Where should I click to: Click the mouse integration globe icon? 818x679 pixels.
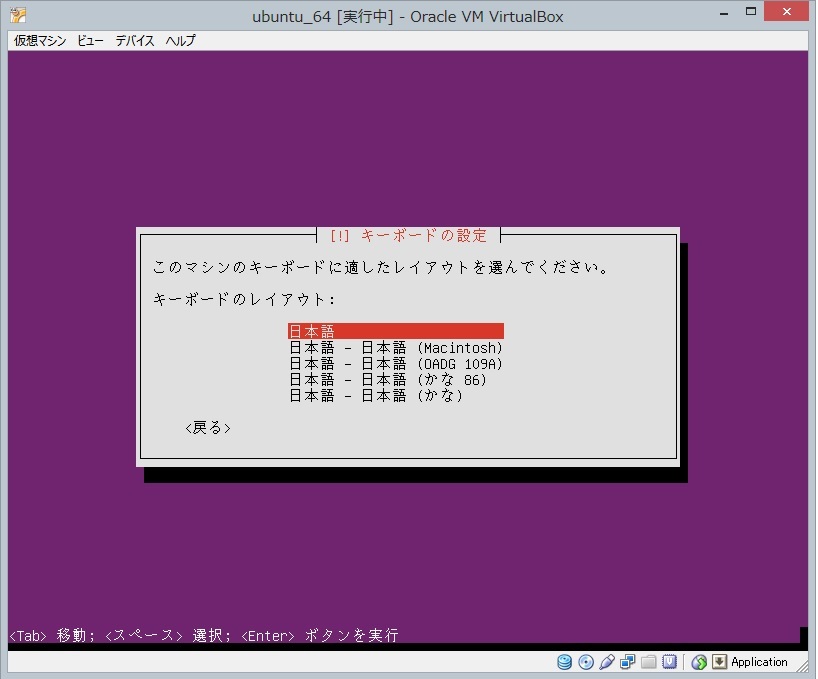tap(699, 662)
